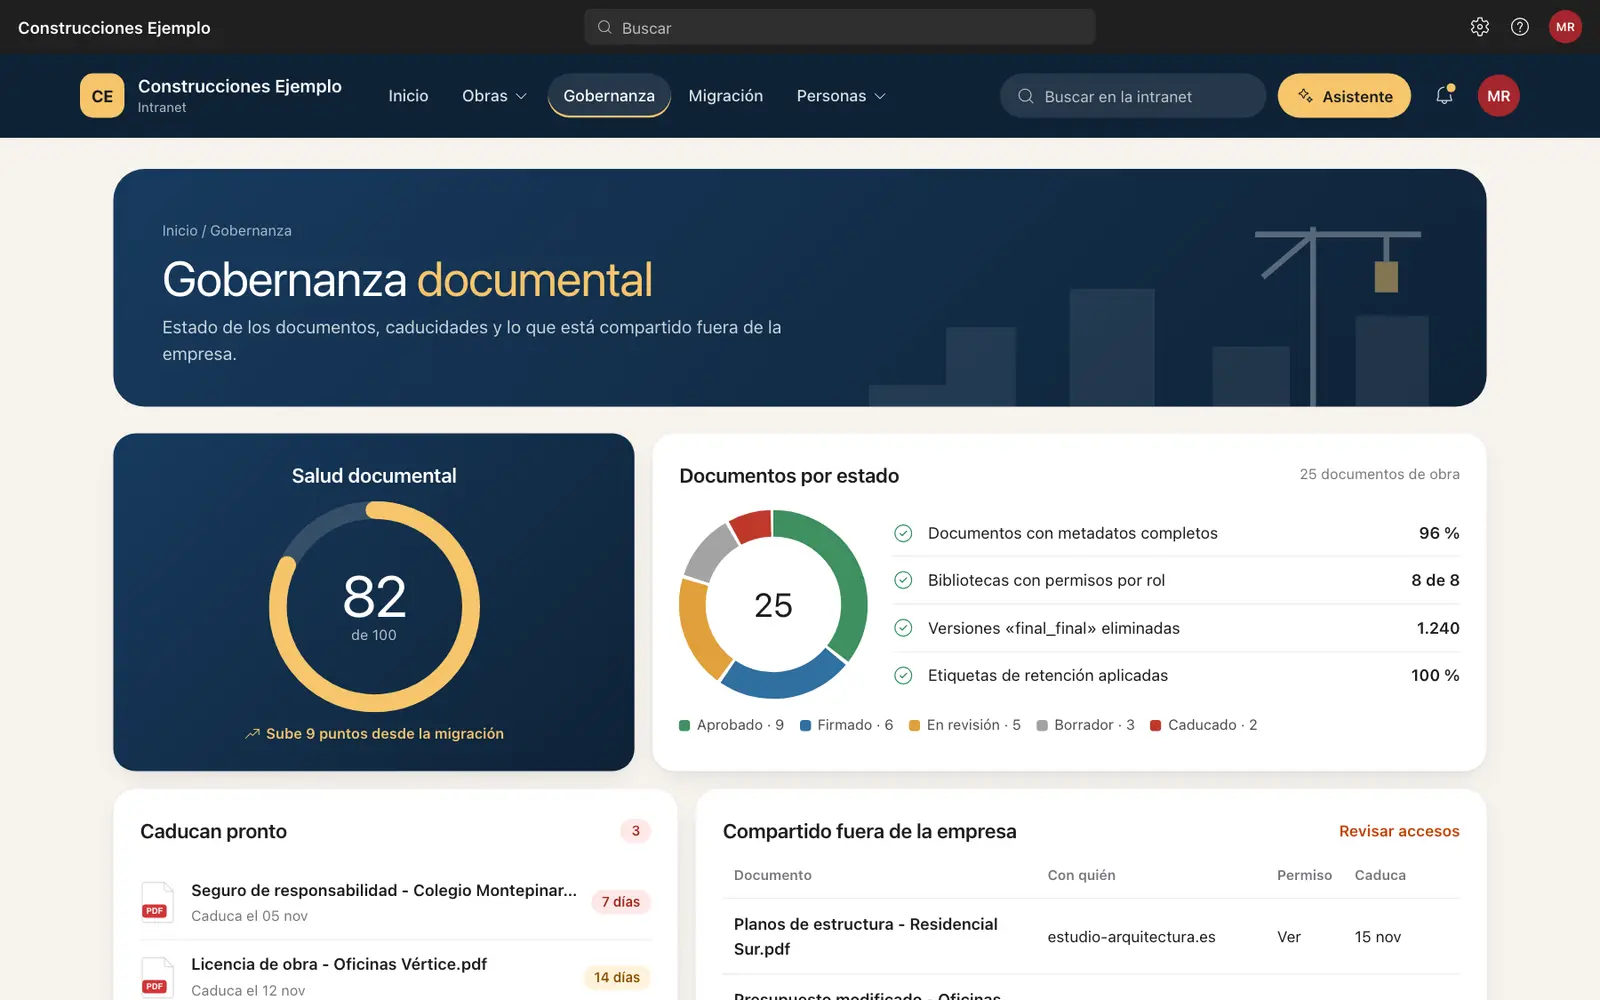Image resolution: width=1600 pixels, height=1000 pixels.
Task: Open the Migración section
Action: pos(726,96)
